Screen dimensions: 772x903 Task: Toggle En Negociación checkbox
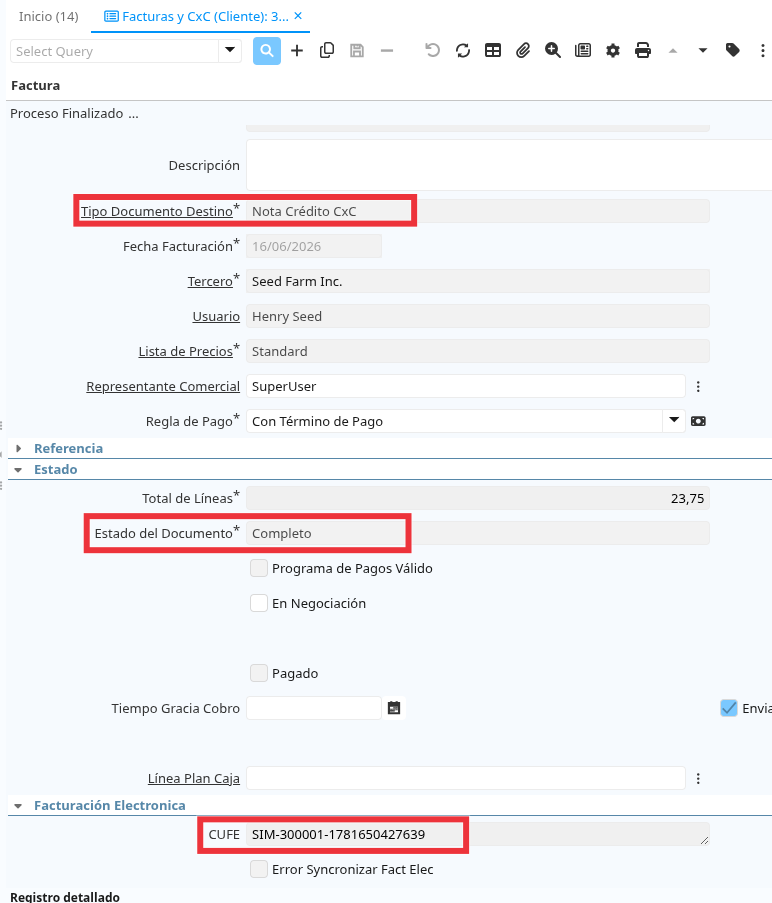(258, 604)
